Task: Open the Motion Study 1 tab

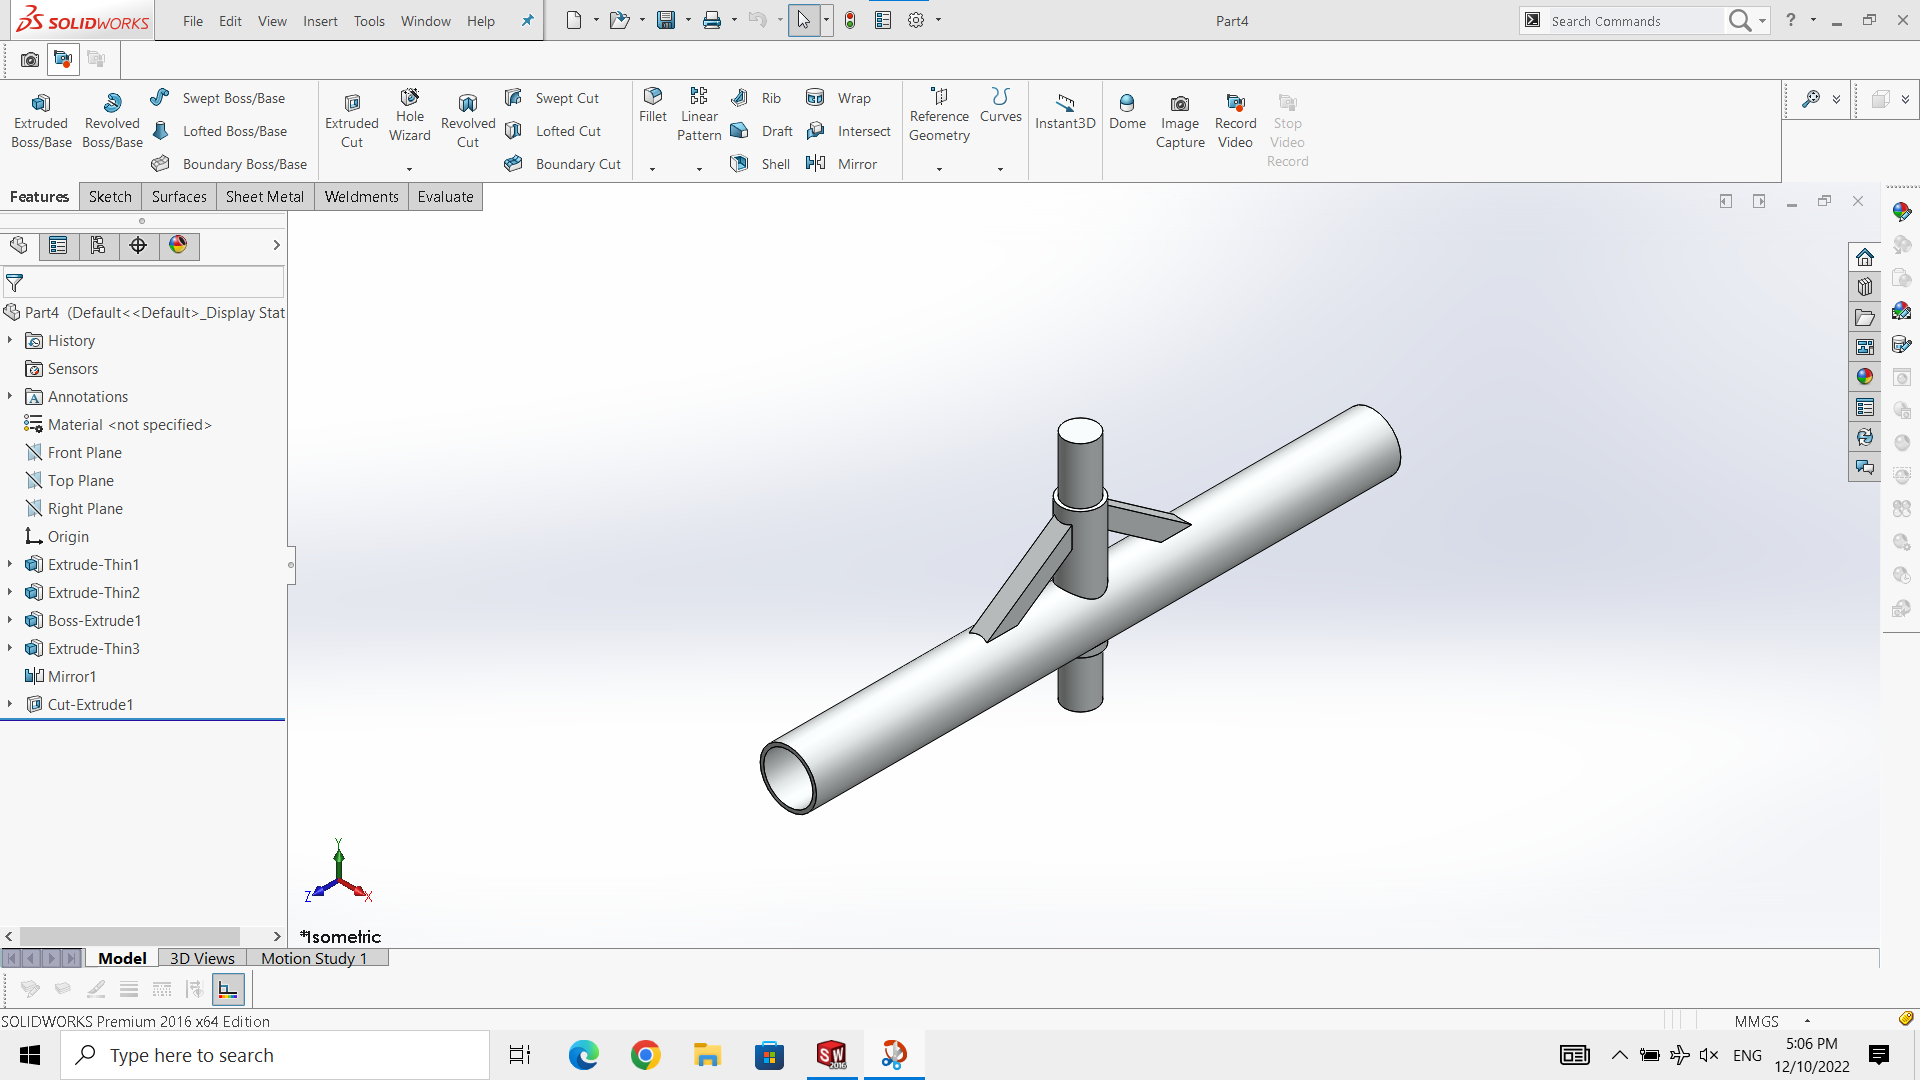Action: (314, 958)
